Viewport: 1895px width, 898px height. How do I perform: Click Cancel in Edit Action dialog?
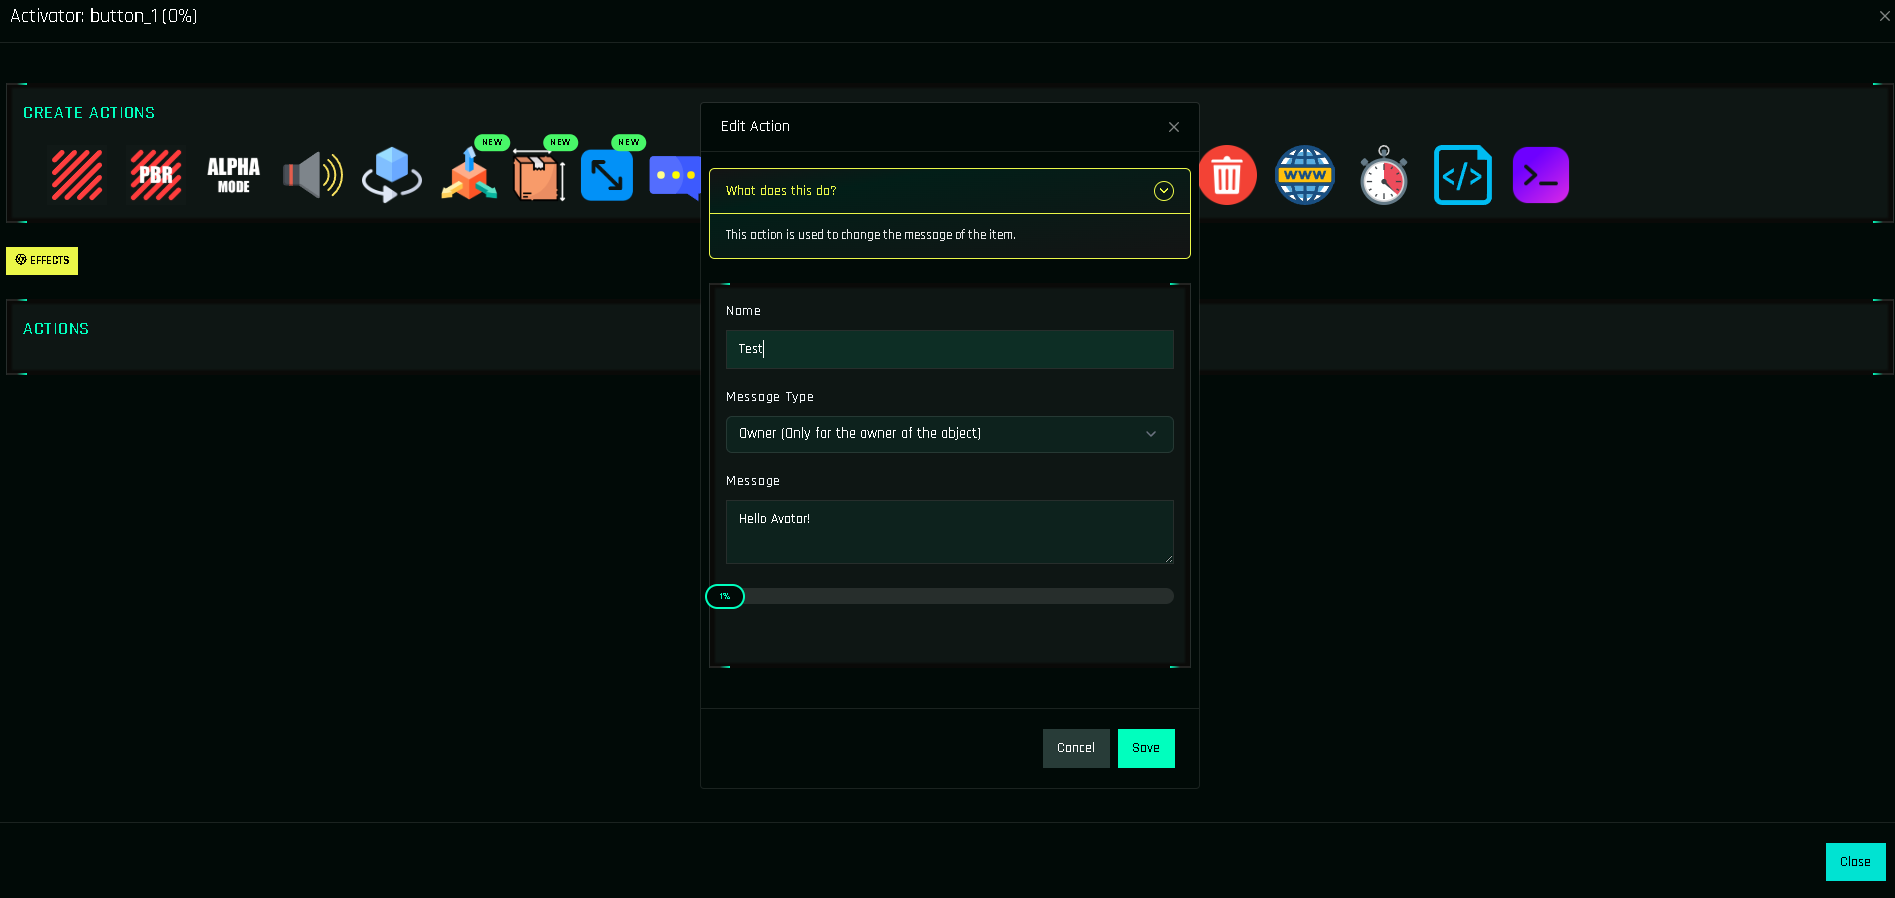[x=1076, y=748]
